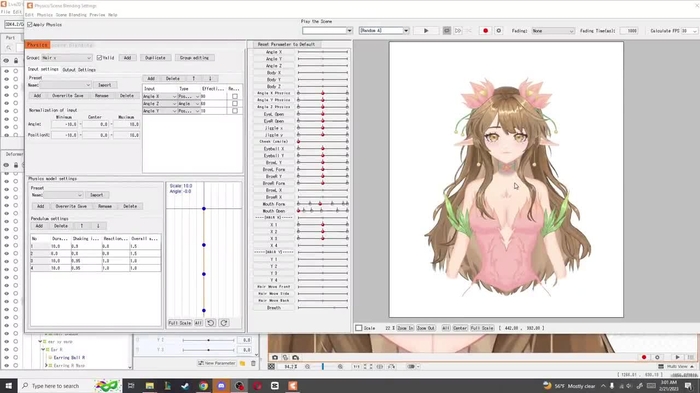The image size is (700, 393).
Task: Open the Calculate FPS dropdown
Action: pos(688,31)
